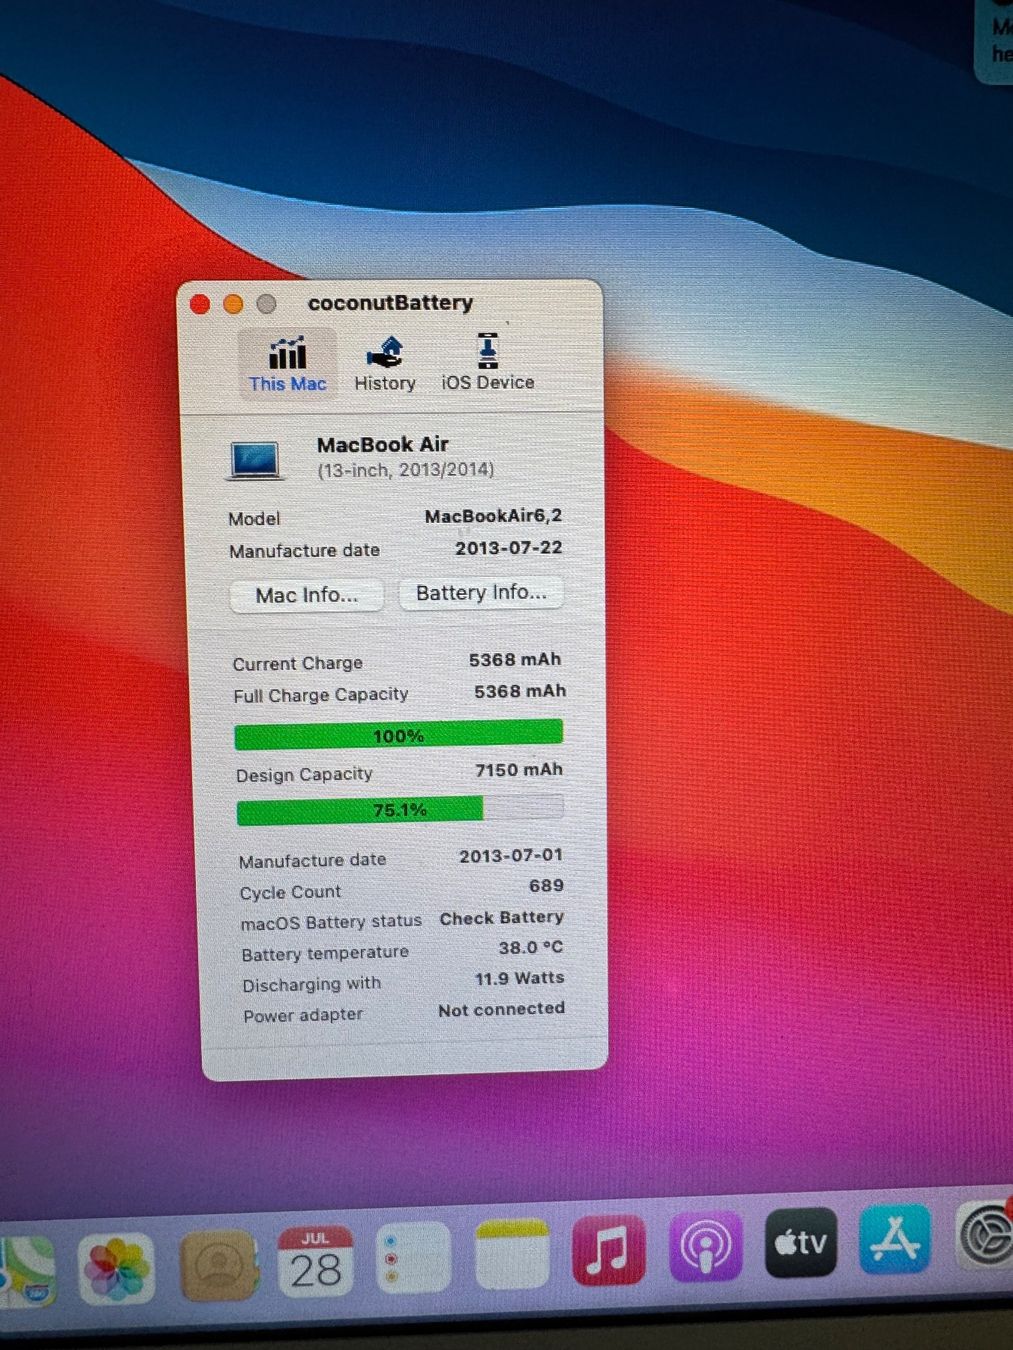This screenshot has width=1013, height=1350.
Task: Open Notes from the Dock
Action: click(x=512, y=1254)
